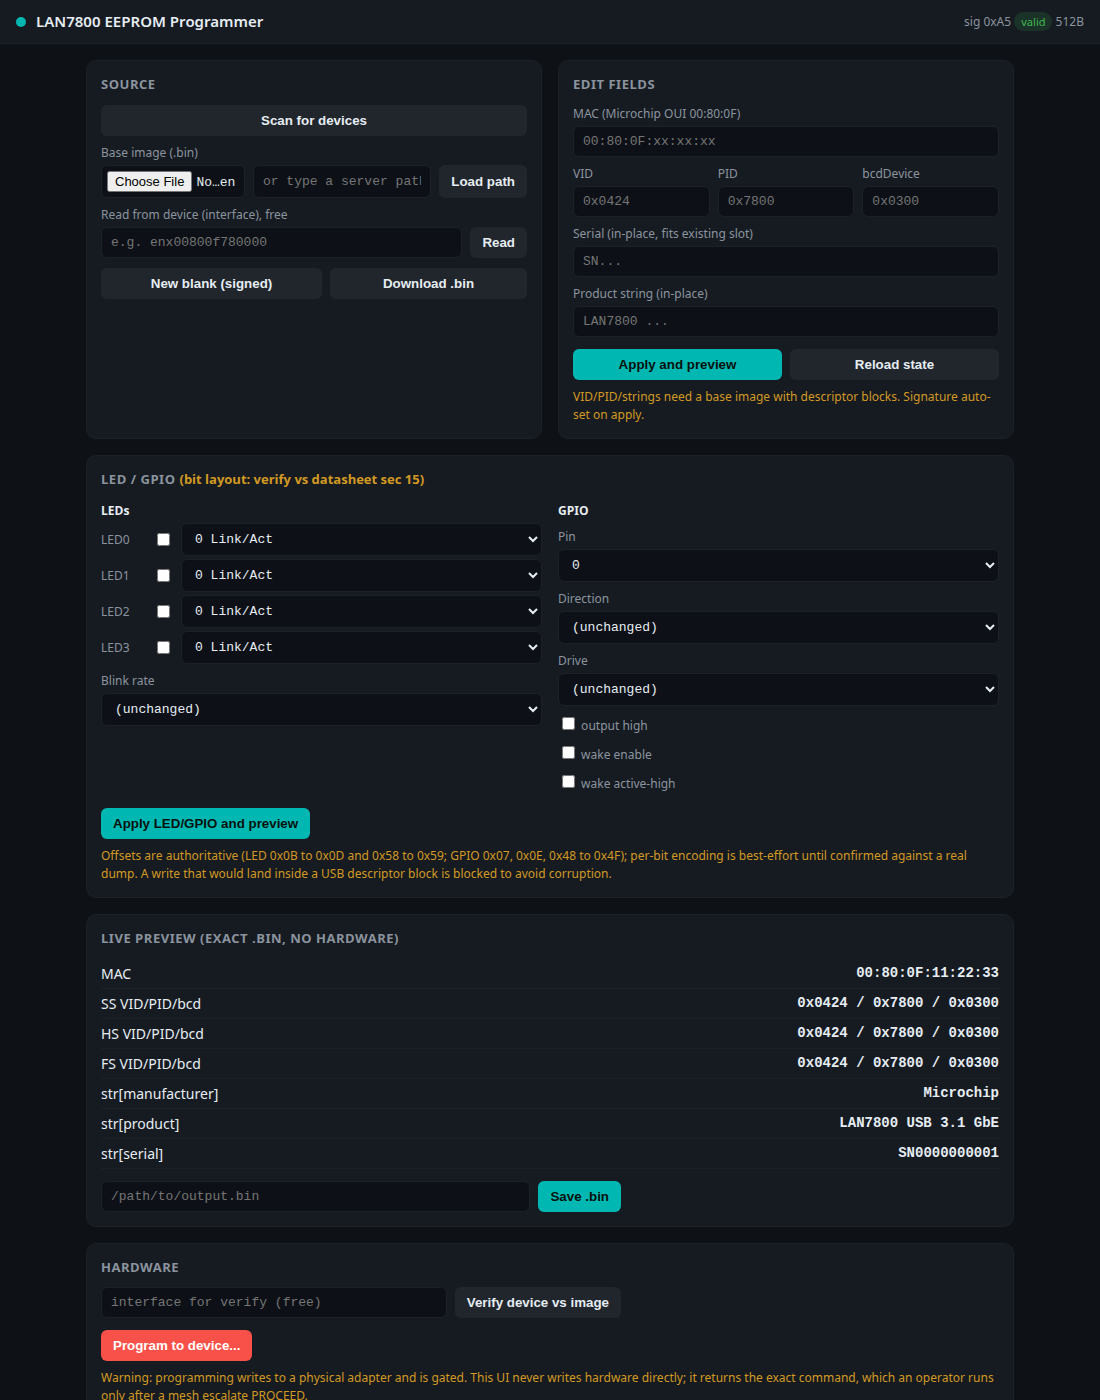Click the LAN7800 EEPROM Programmer title

point(150,22)
